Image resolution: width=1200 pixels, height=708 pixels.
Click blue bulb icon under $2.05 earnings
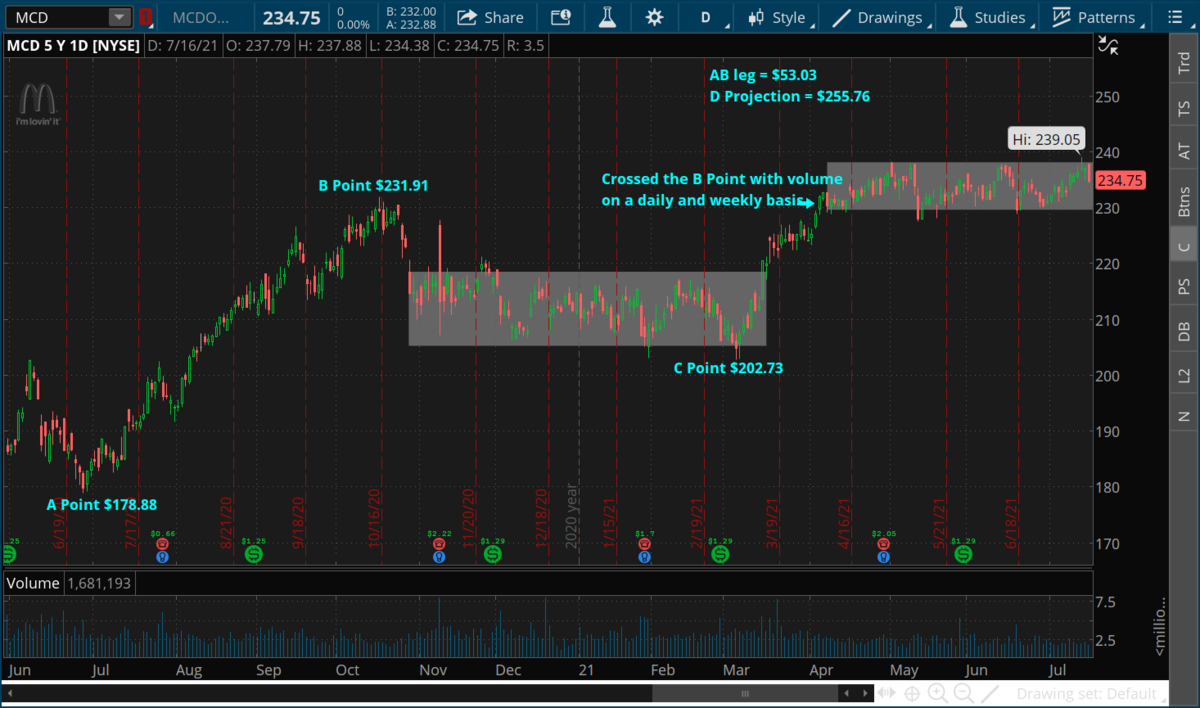882,556
